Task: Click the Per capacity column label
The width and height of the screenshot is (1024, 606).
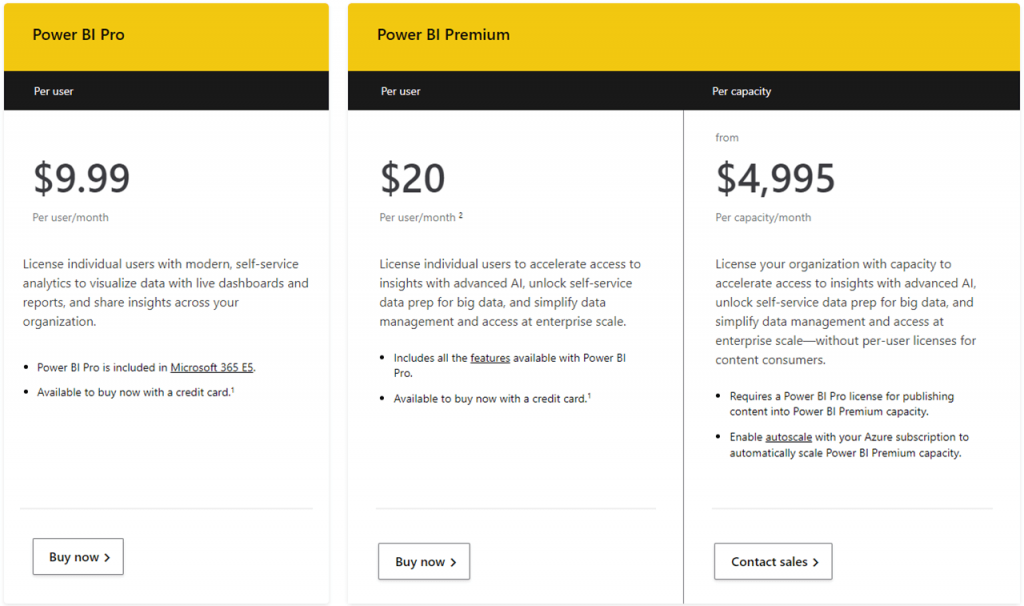Action: click(741, 91)
